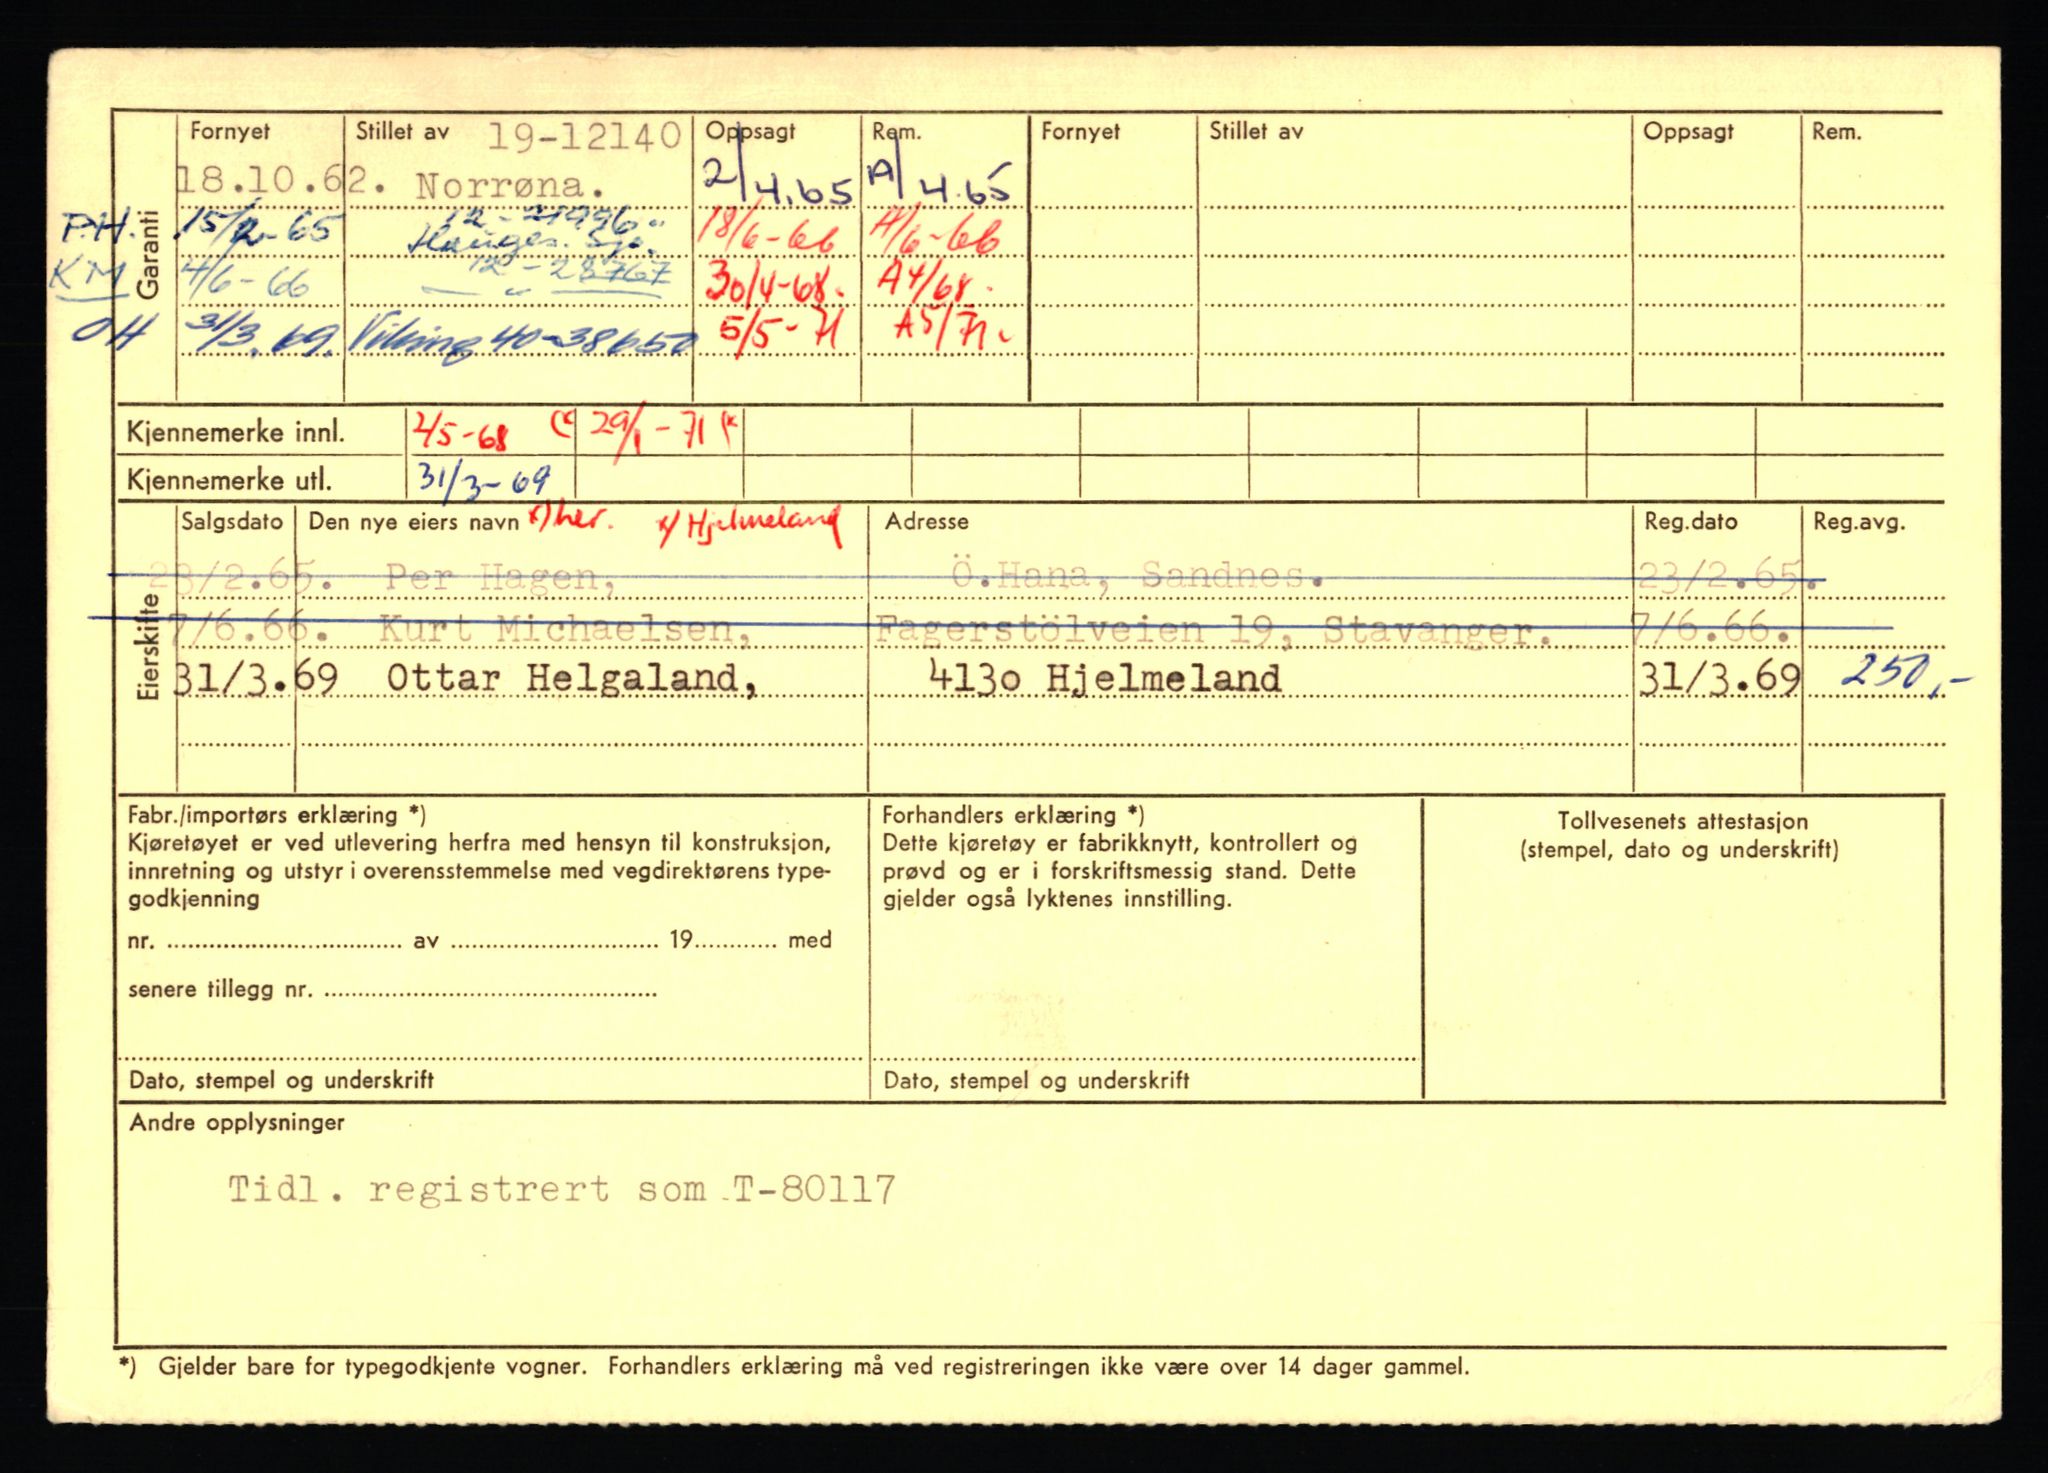Click the blank nr. field in the erklæring

coord(284,942)
